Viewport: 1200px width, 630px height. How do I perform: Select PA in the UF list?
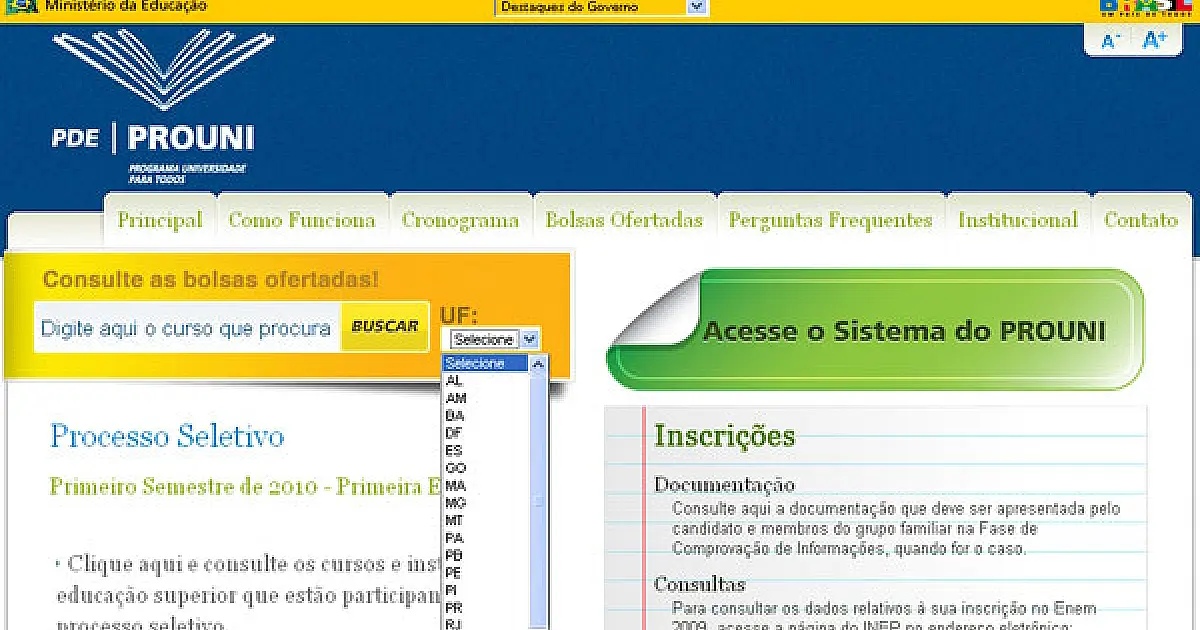(x=486, y=538)
